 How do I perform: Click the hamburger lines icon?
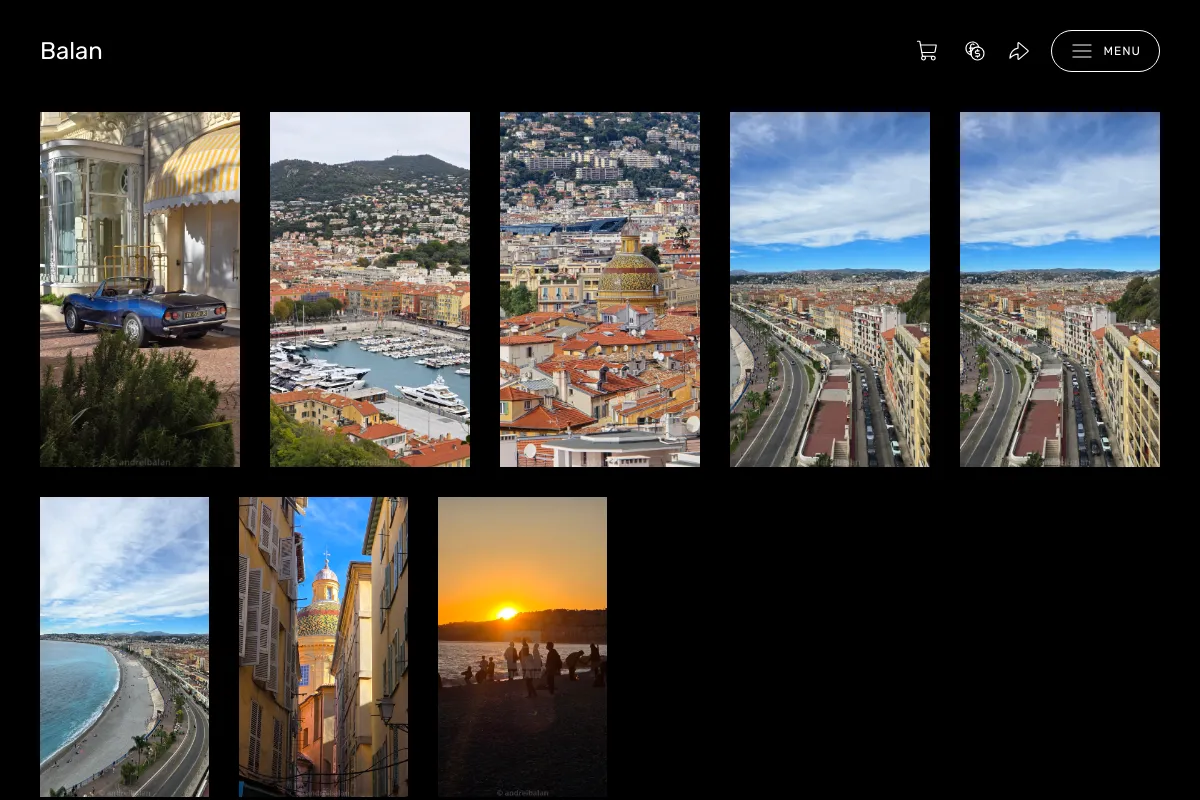click(x=1082, y=51)
